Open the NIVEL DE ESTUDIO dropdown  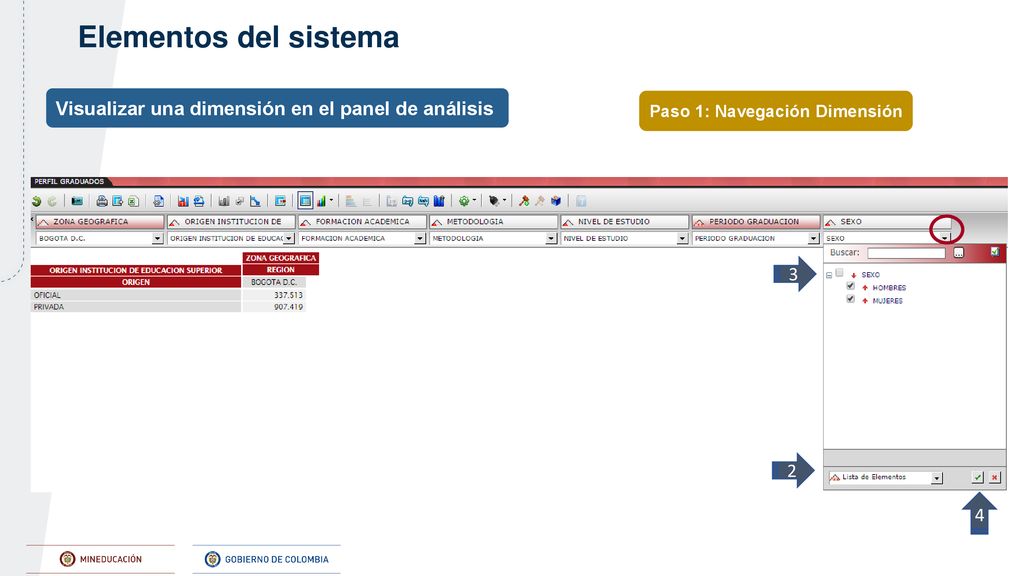682,239
